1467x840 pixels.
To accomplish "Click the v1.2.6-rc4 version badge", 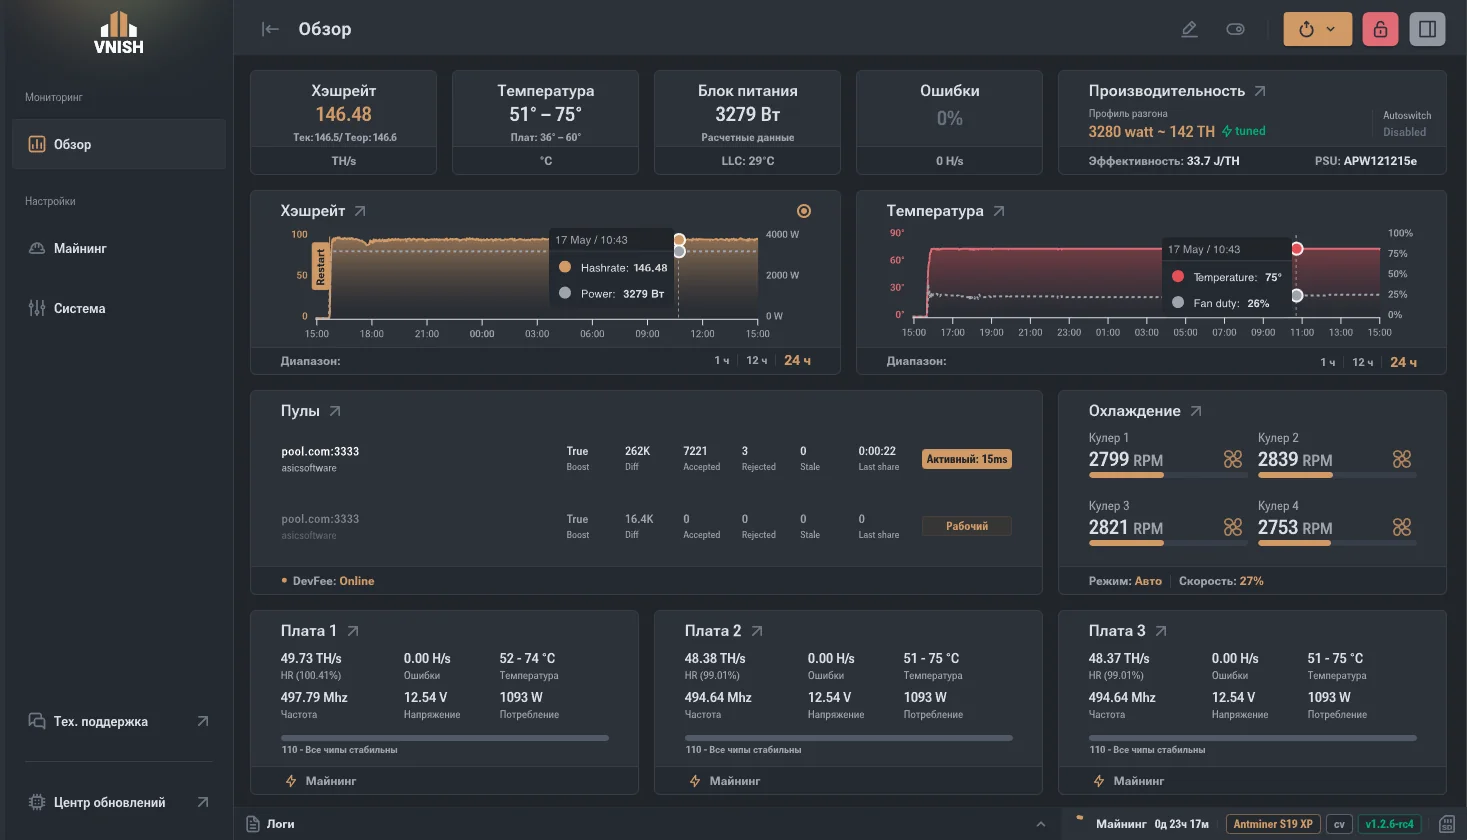I will [1390, 824].
